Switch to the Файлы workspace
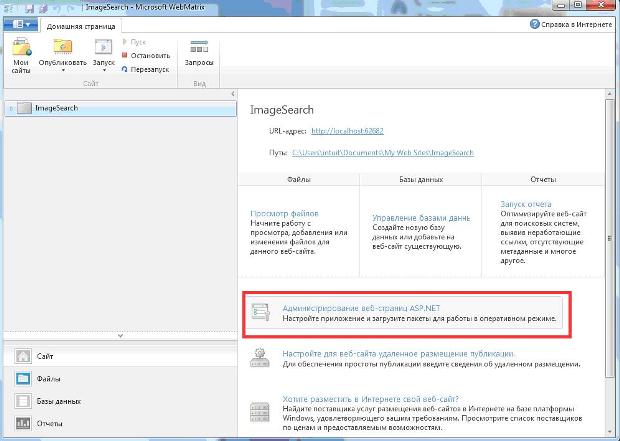620x441 pixels. coord(121,379)
